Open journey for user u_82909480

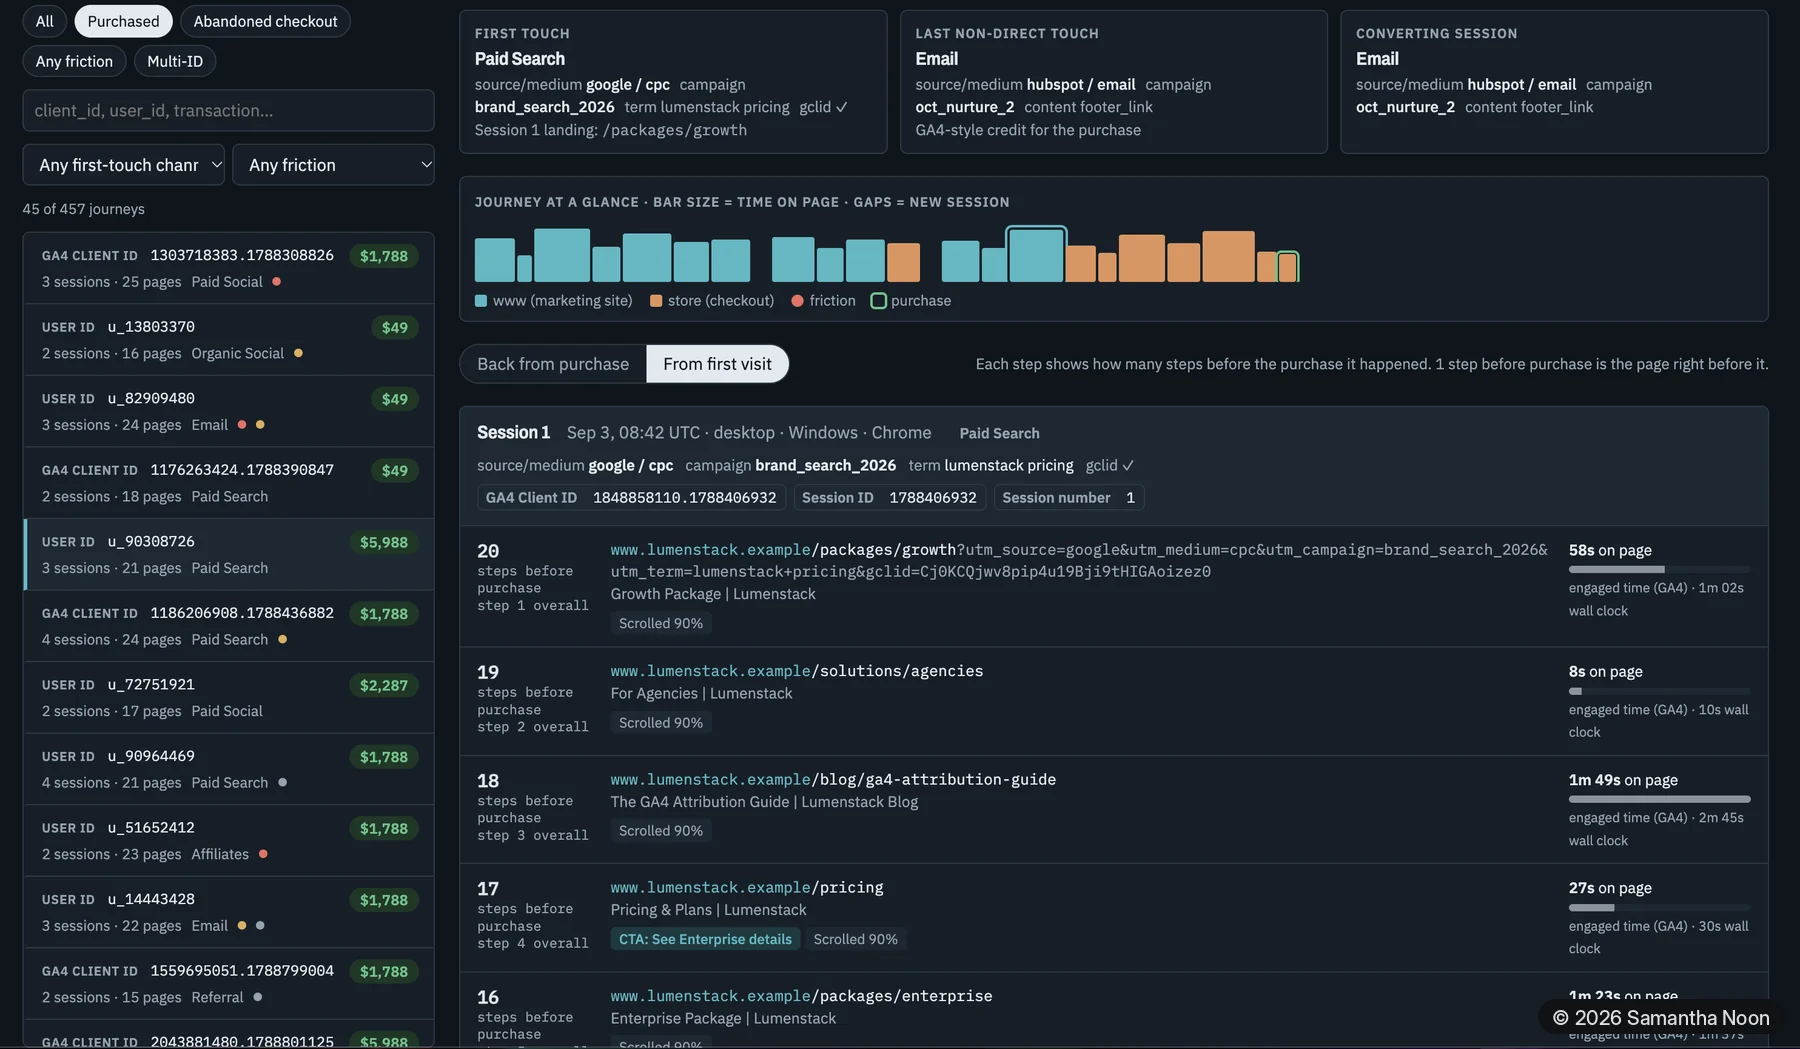click(x=228, y=411)
